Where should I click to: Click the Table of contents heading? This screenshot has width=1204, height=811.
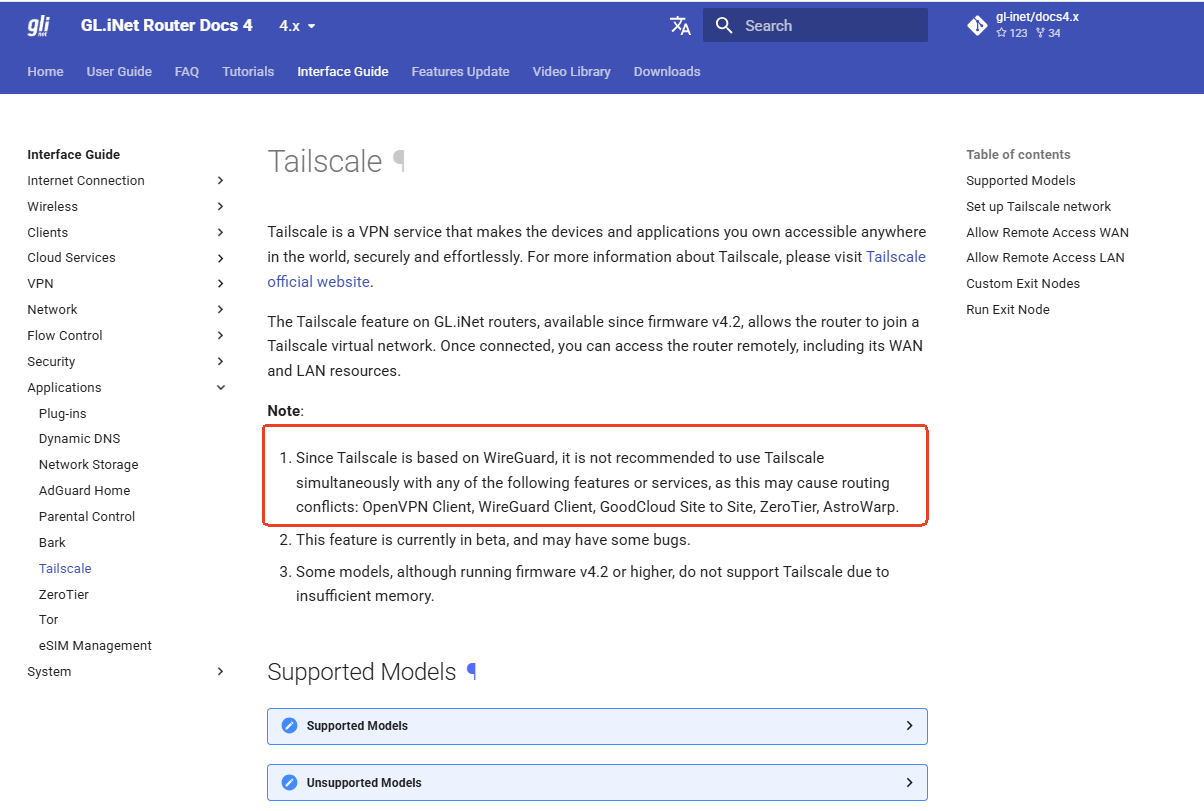(1018, 155)
